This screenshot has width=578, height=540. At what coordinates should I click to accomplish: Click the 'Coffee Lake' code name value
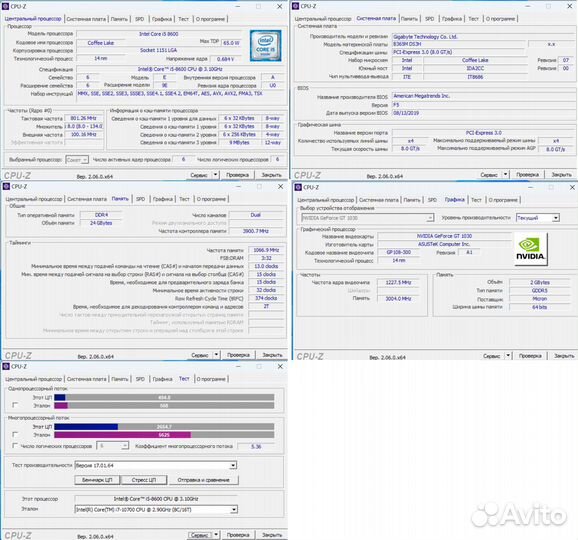click(x=100, y=43)
